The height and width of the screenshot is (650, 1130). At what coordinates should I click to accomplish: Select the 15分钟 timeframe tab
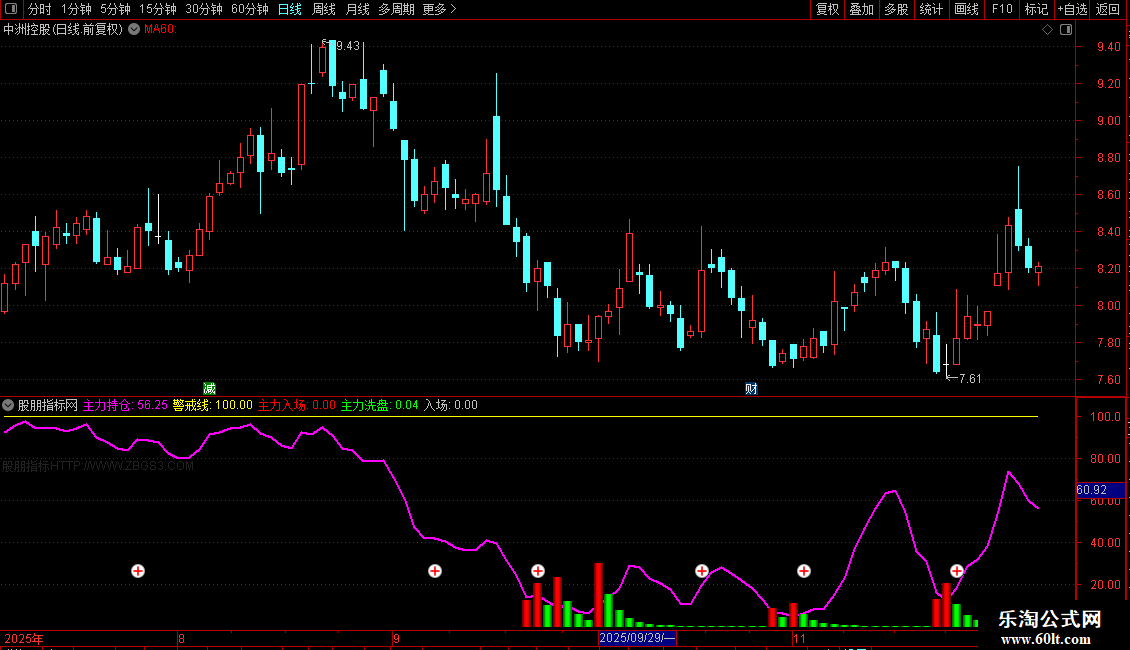tap(157, 9)
